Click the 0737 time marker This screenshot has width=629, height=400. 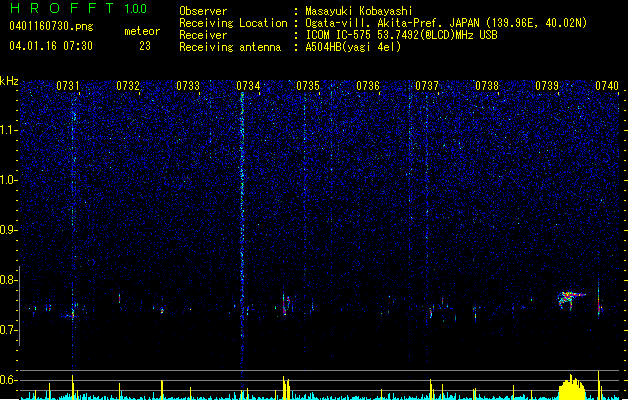coord(427,85)
